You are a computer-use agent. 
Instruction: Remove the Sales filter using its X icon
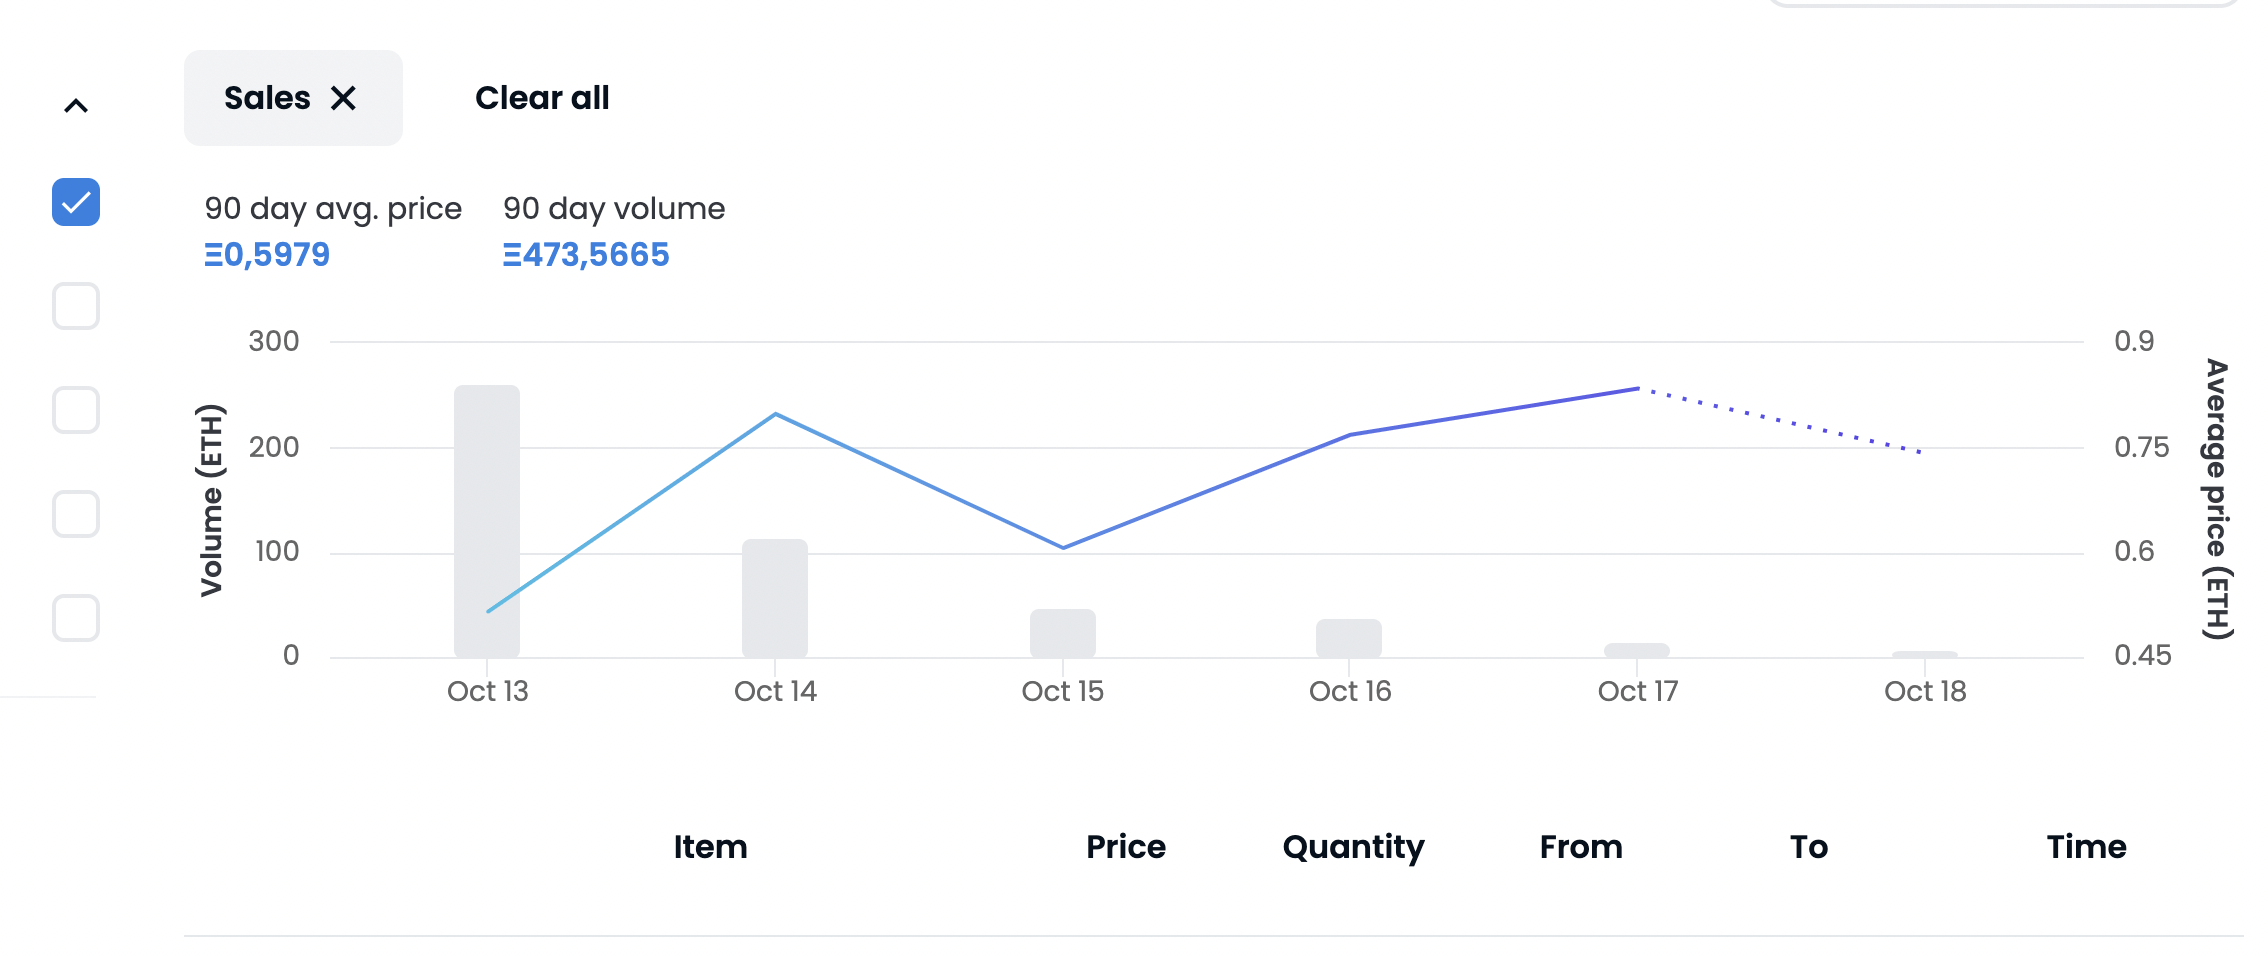[343, 98]
